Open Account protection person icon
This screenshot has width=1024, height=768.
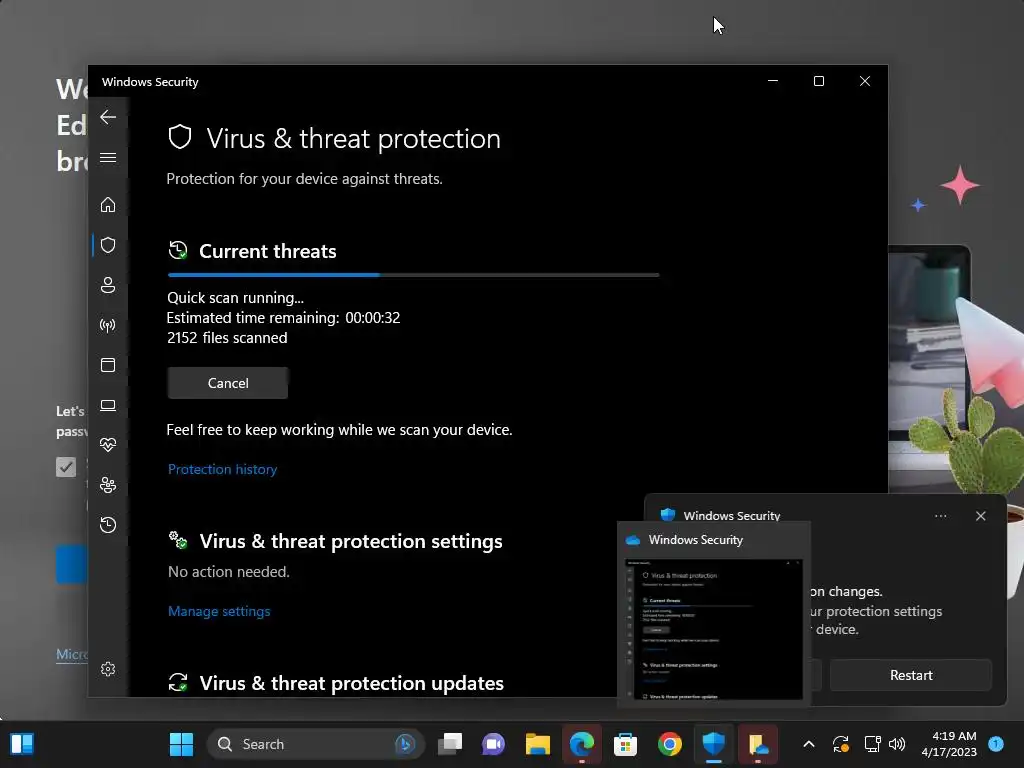pyautogui.click(x=108, y=285)
